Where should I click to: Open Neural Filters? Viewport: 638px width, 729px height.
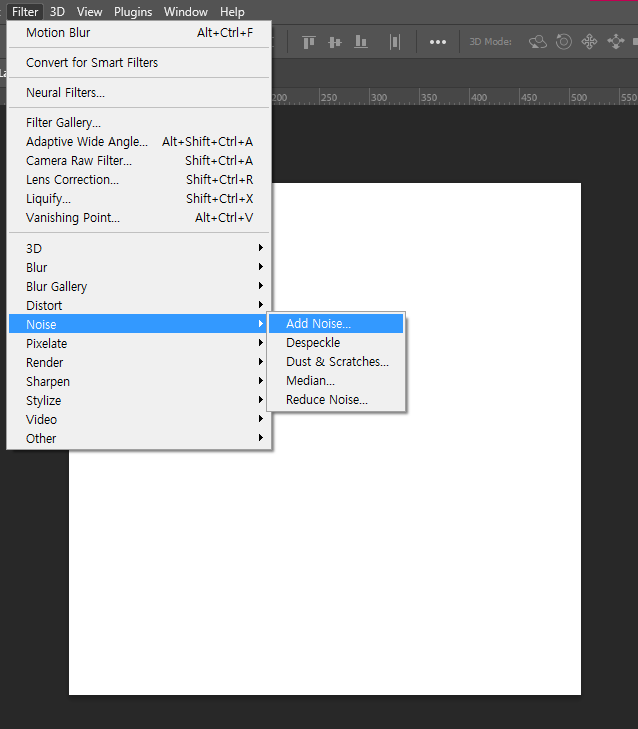click(x=139, y=93)
